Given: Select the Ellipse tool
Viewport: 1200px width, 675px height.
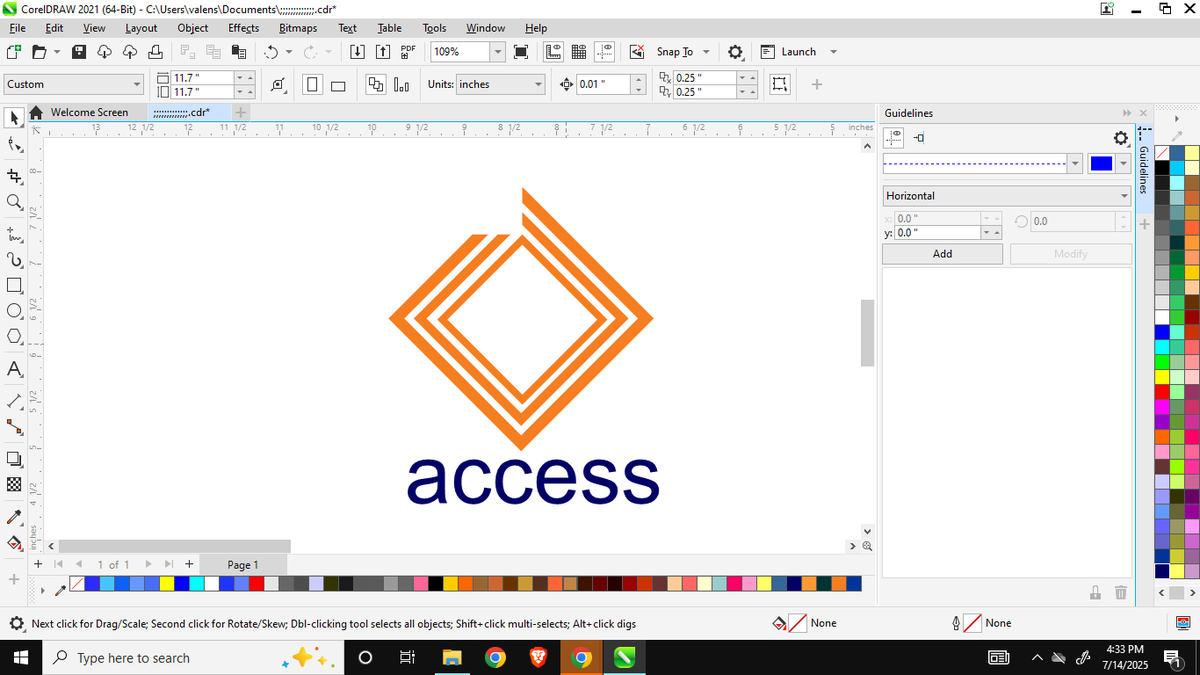Looking at the screenshot, I should 14,311.
